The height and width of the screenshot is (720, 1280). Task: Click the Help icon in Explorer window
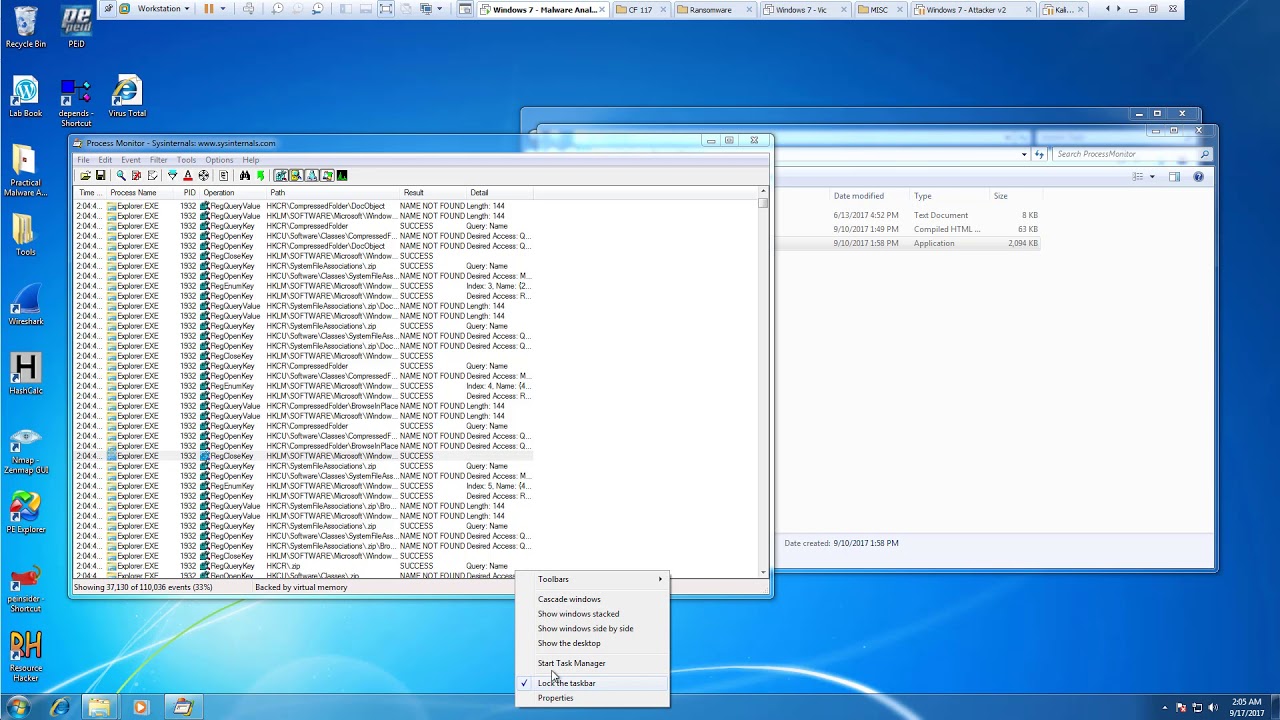coord(1198,177)
